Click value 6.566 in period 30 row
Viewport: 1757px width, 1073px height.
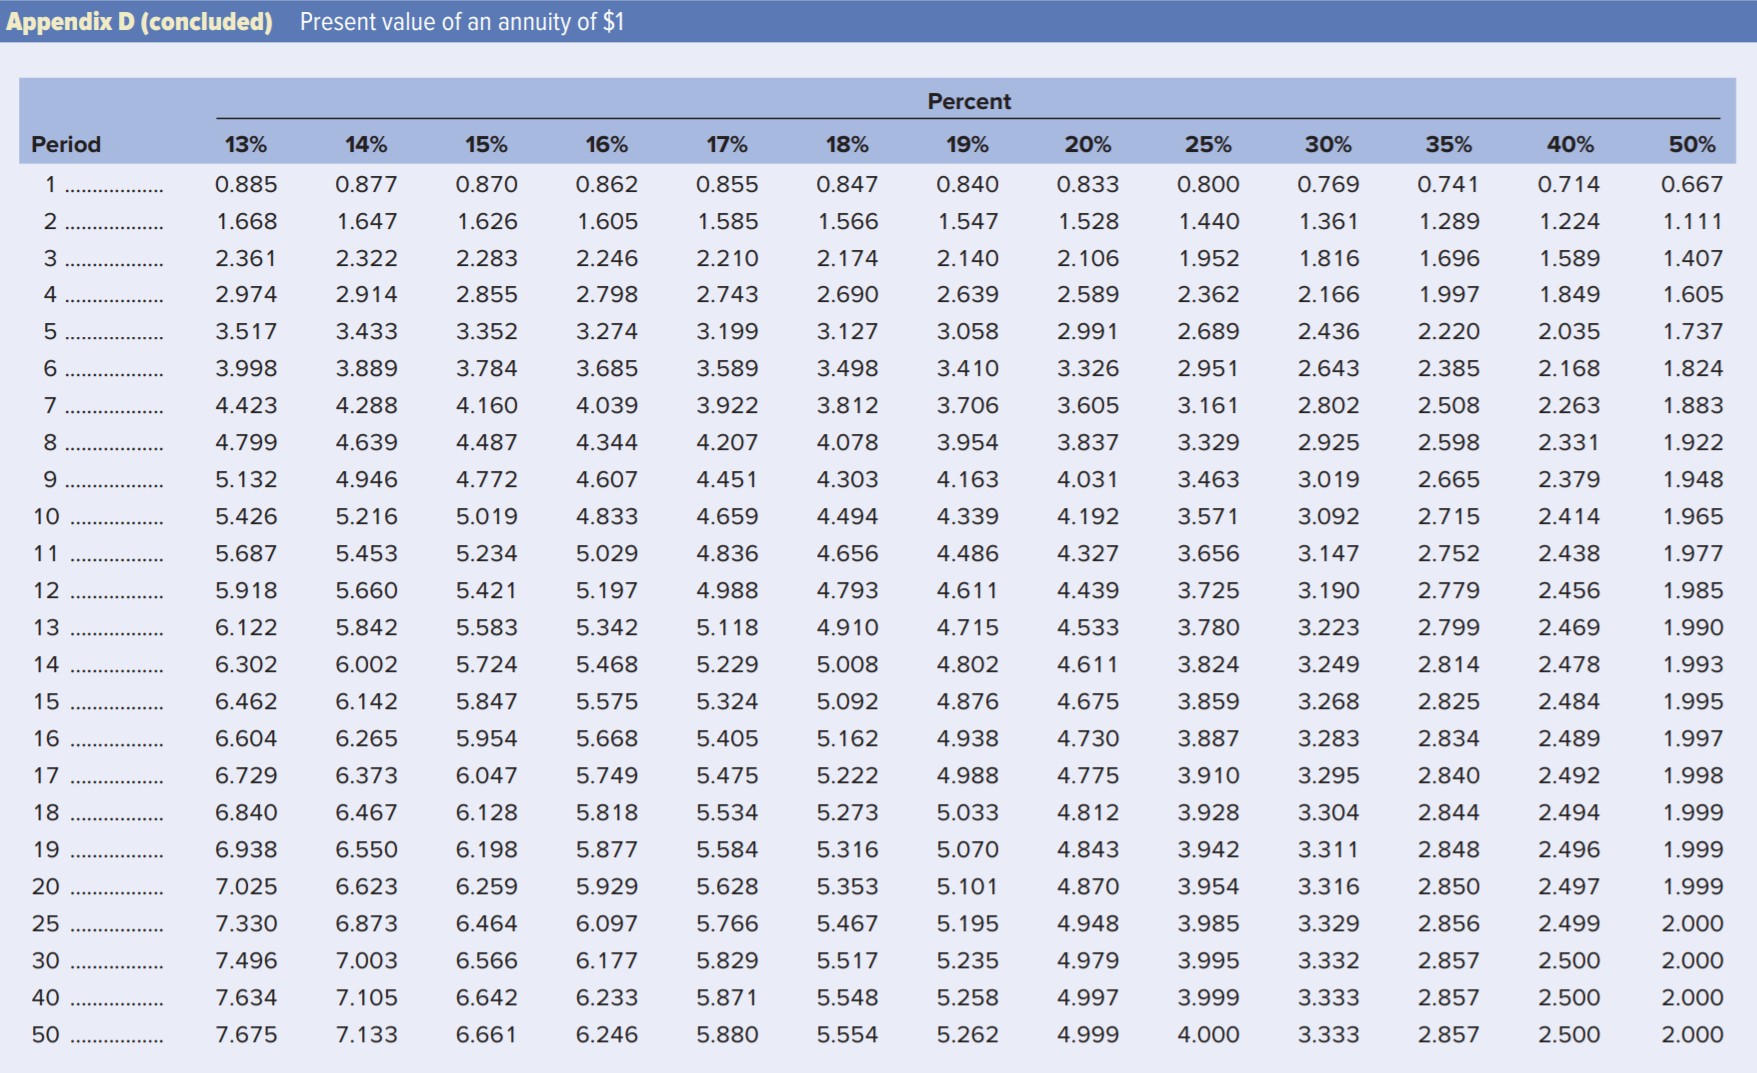pyautogui.click(x=486, y=961)
